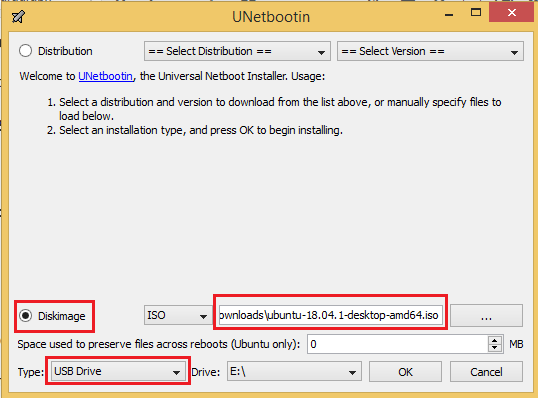Click the disk image file path field
This screenshot has width=538, height=398.
(x=330, y=315)
